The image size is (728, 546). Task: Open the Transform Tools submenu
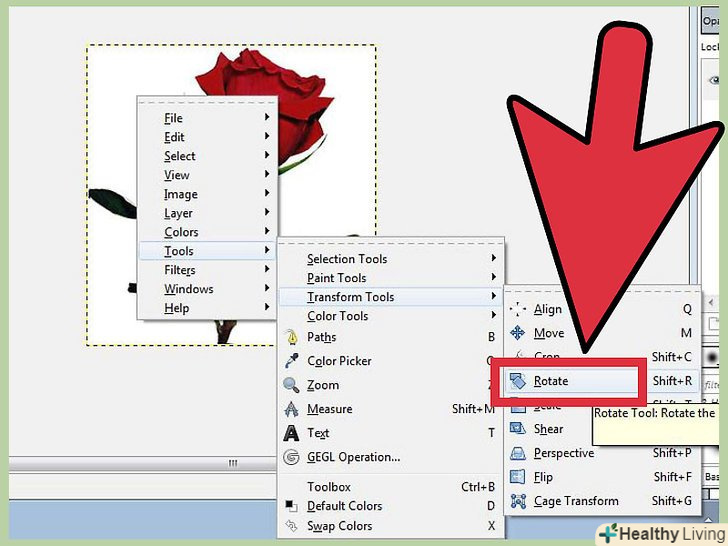pos(390,297)
